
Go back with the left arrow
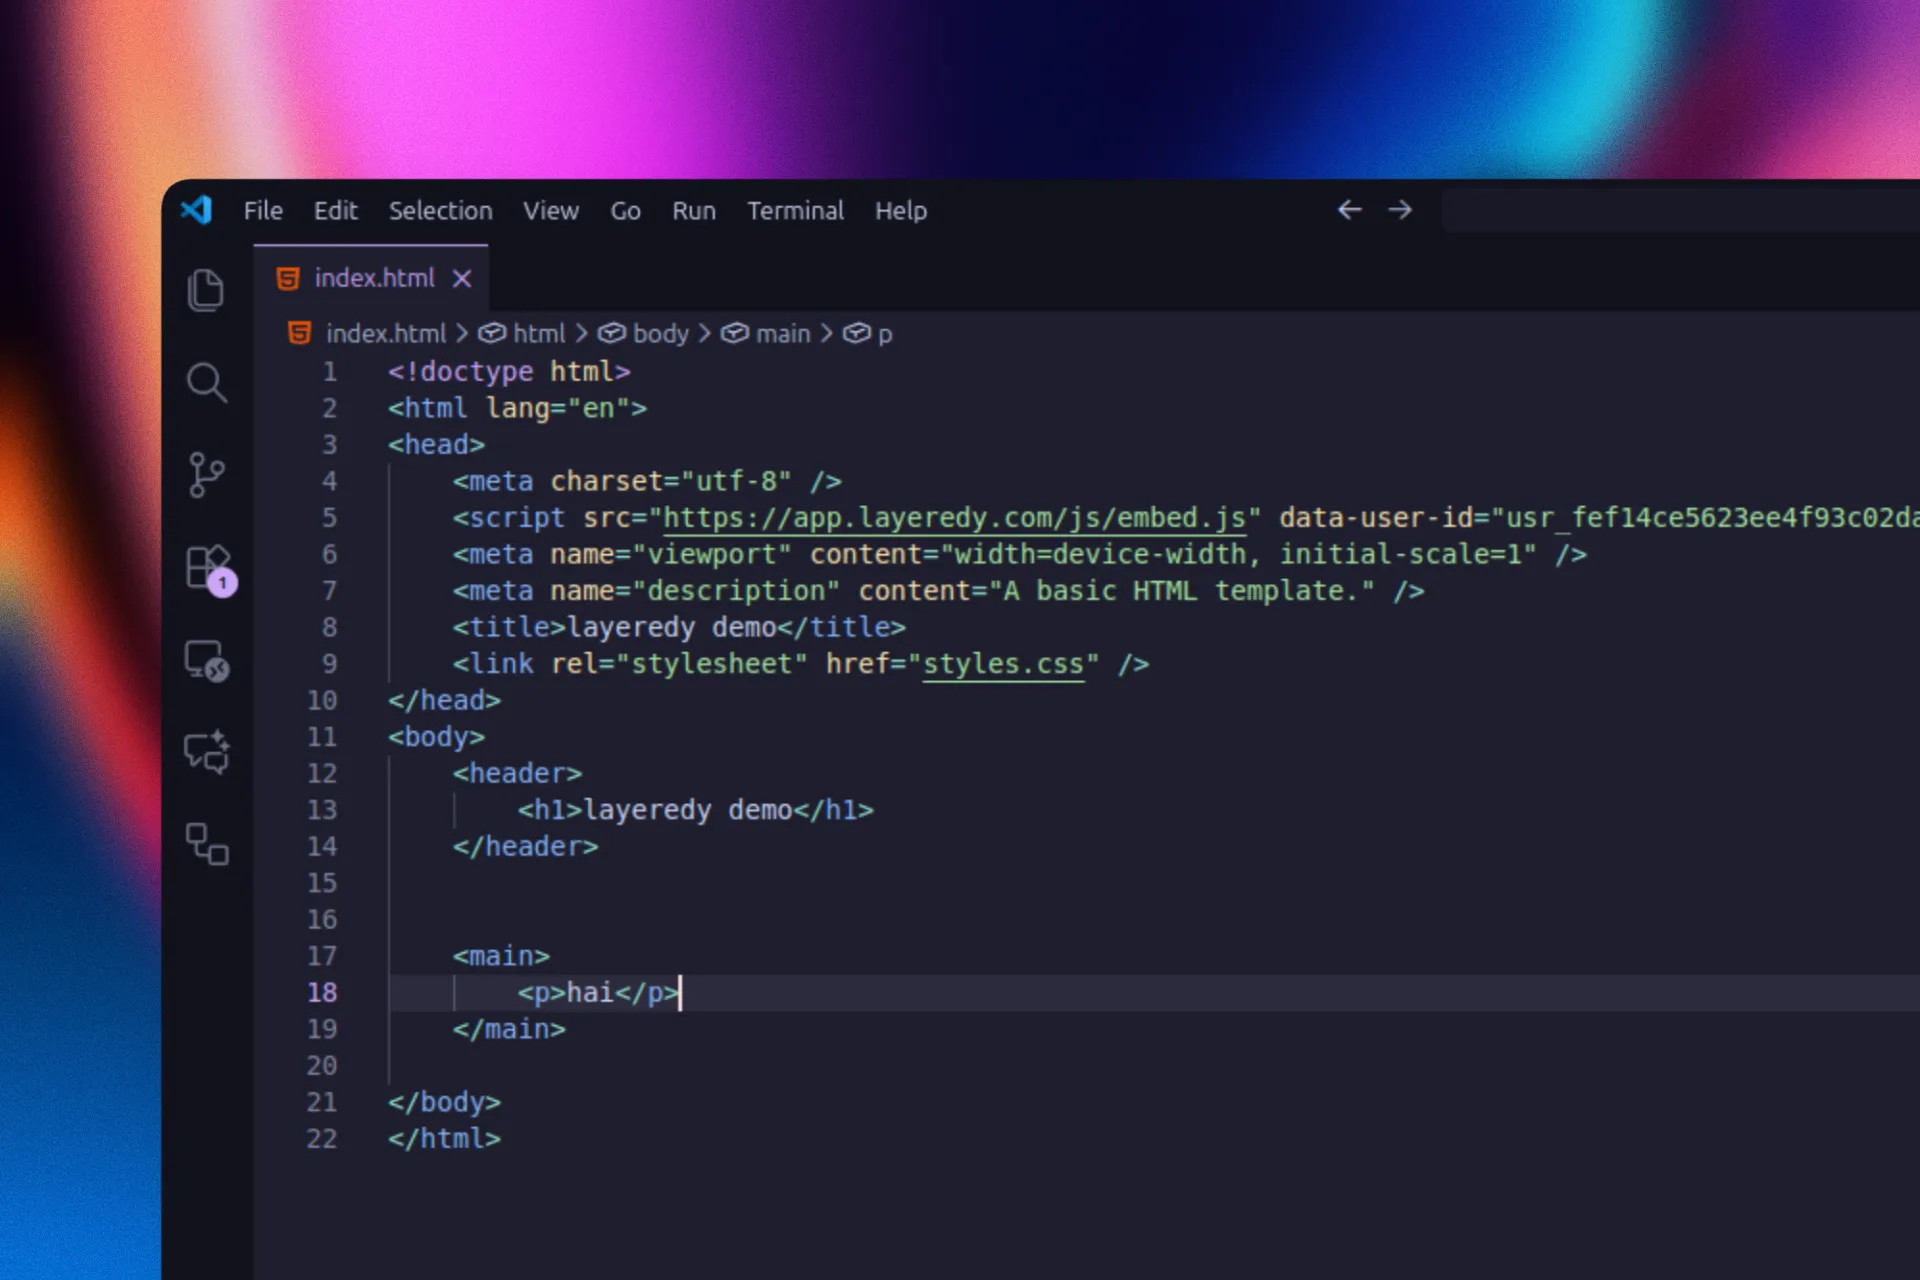point(1349,210)
